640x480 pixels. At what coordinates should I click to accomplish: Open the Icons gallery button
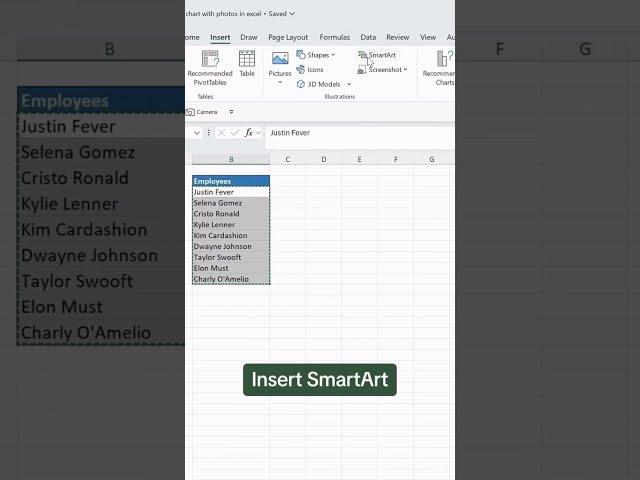click(310, 70)
